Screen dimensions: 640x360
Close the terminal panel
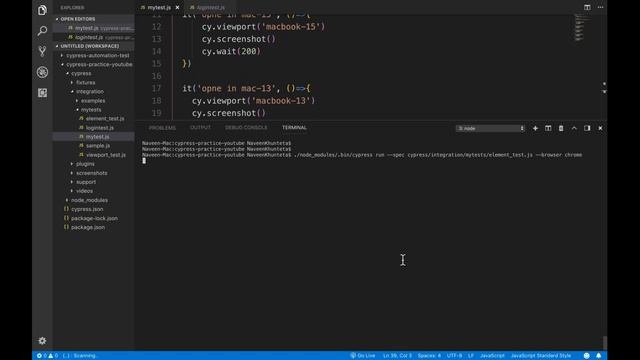click(600, 128)
